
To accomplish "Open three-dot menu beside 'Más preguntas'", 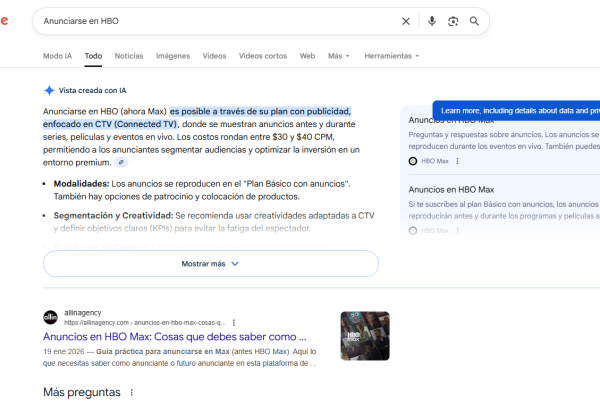I will pyautogui.click(x=130, y=393).
